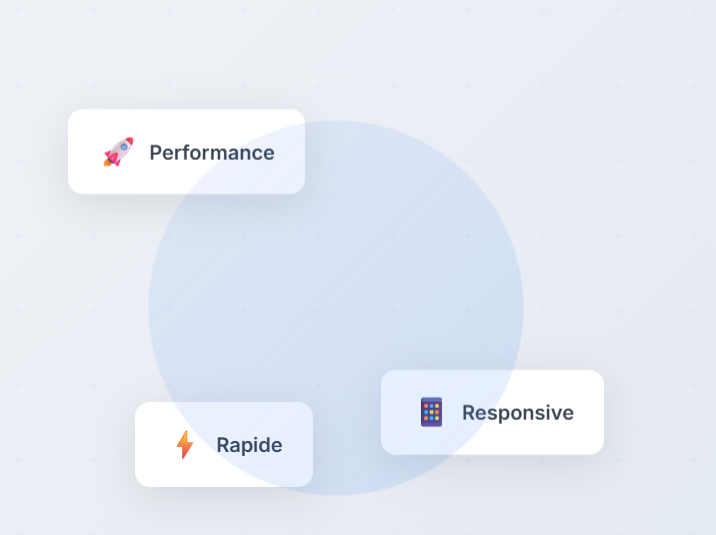The height and width of the screenshot is (535, 716).
Task: Select the Responsive text label
Action: coord(517,412)
